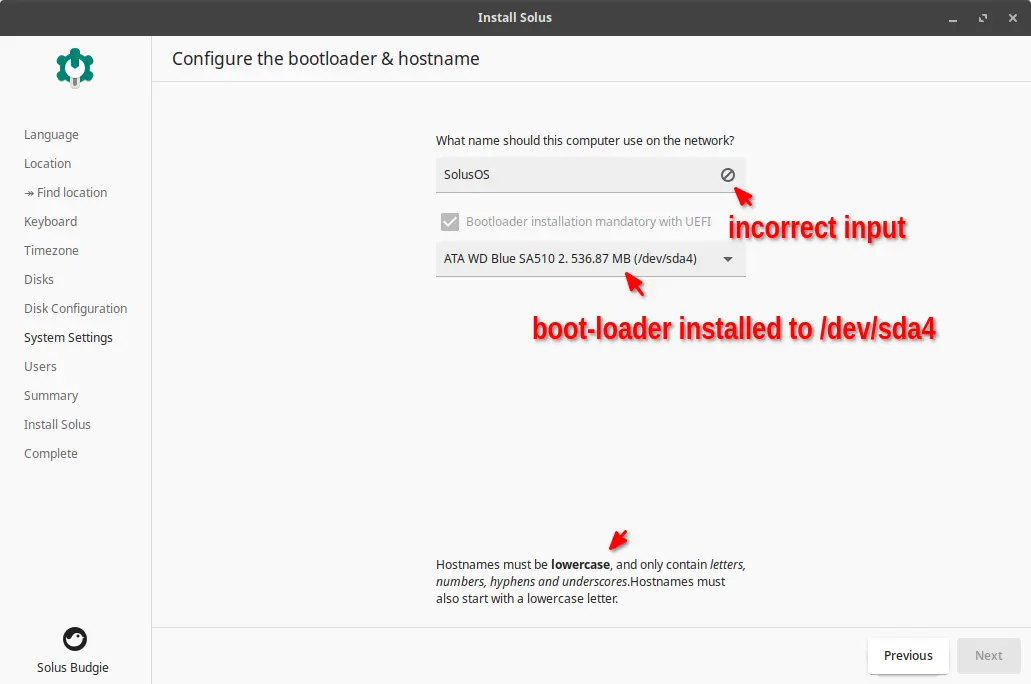This screenshot has height=684, width=1031.
Task: Click the 'Hostnames must be lowercase' hint text
Action: (590, 581)
